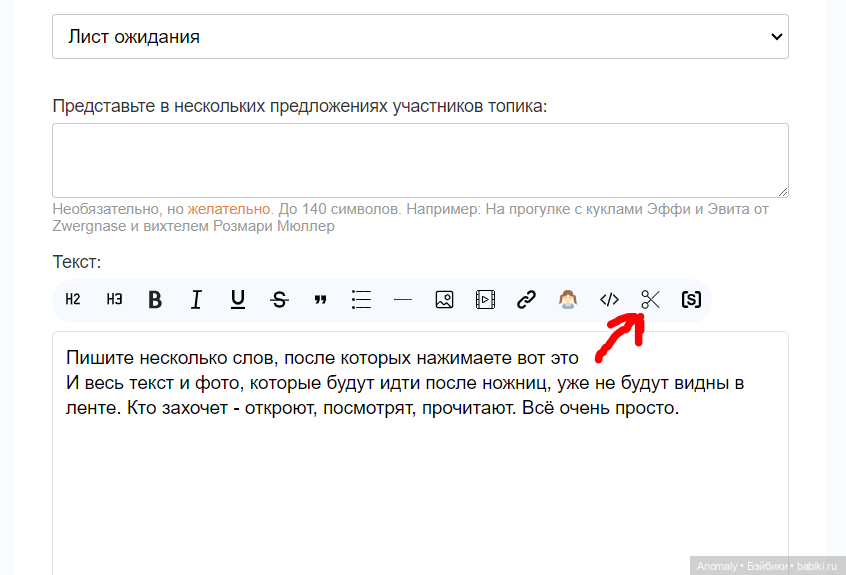Insert a video into the post

click(x=486, y=299)
